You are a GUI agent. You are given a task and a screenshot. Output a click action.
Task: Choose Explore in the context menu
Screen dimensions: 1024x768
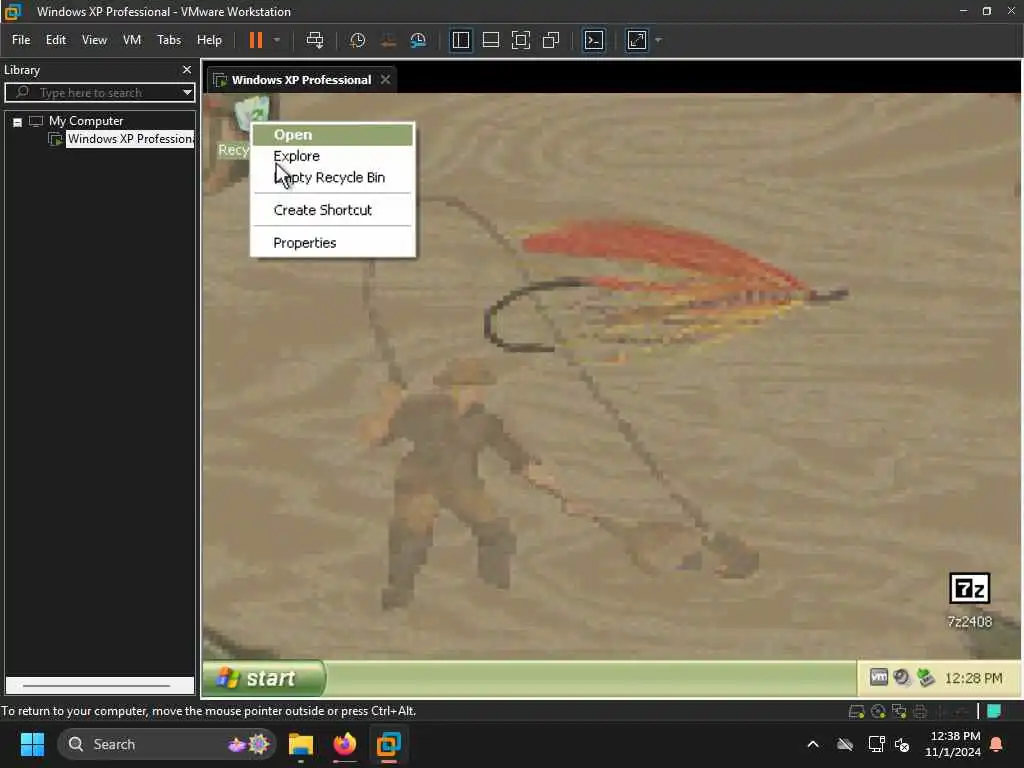pyautogui.click(x=333, y=156)
